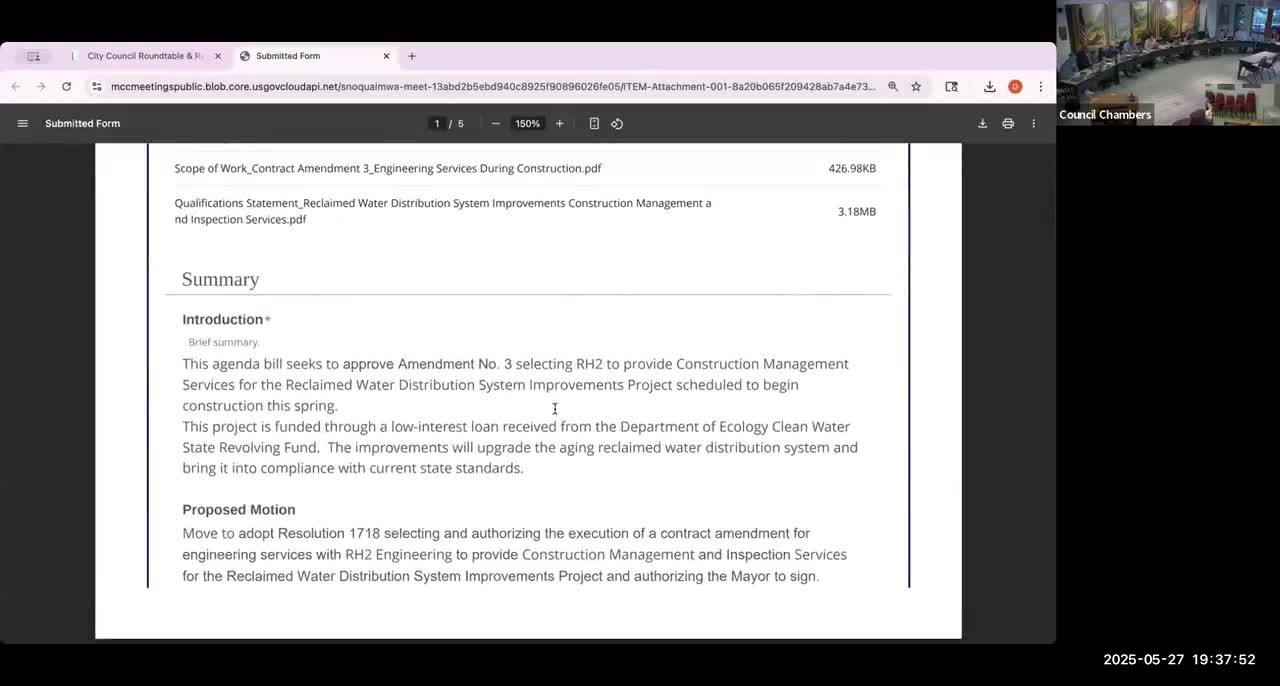Close the City Council Roundtable tab
The width and height of the screenshot is (1280, 686).
(218, 56)
